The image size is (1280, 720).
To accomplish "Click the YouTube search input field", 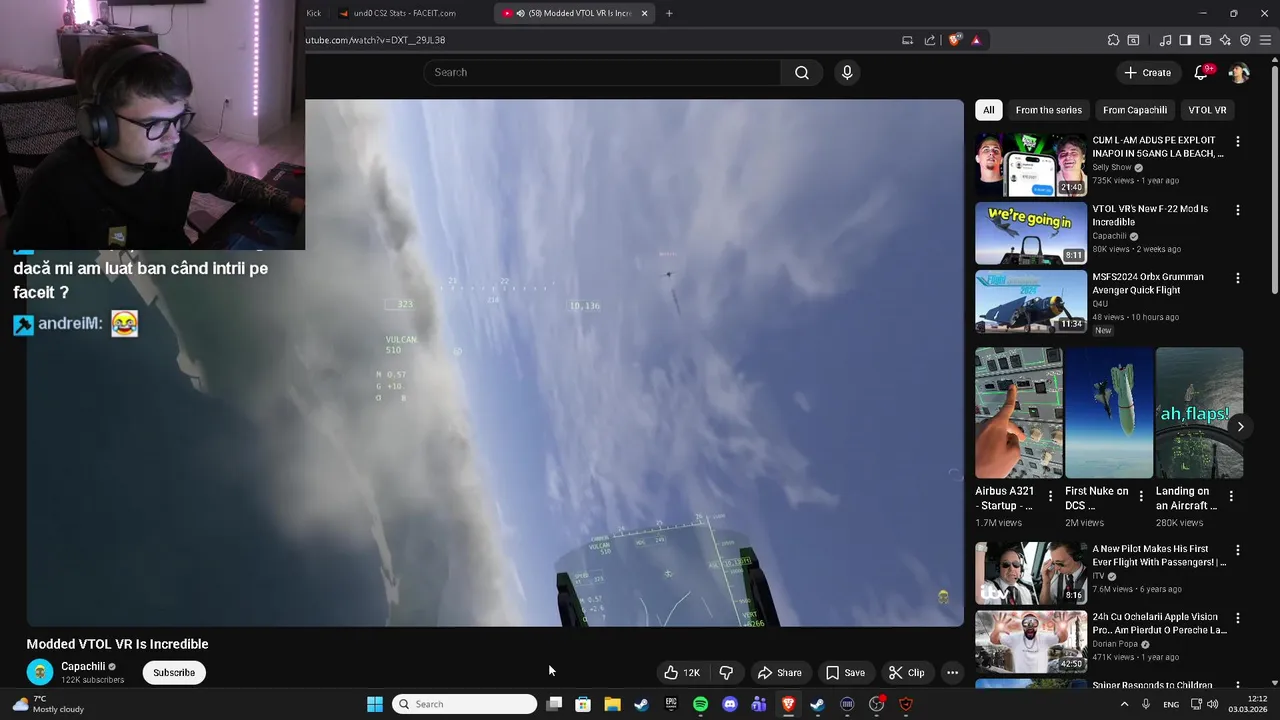I will [x=602, y=72].
